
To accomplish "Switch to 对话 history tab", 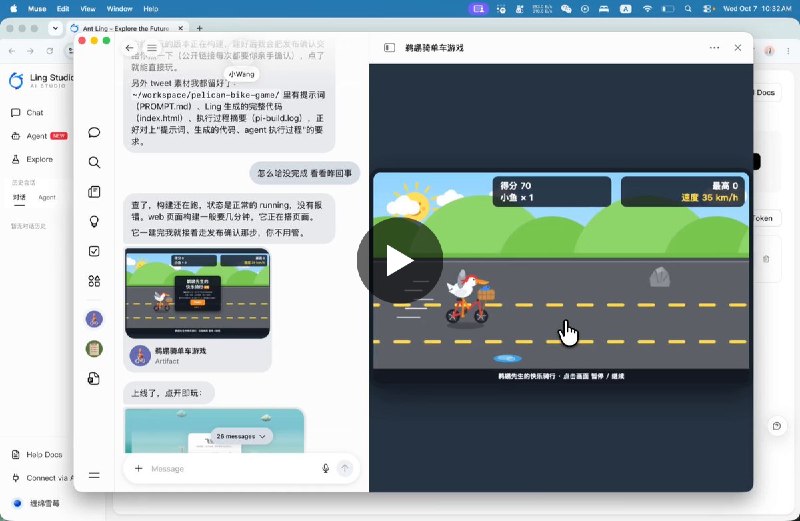I will coord(19,197).
